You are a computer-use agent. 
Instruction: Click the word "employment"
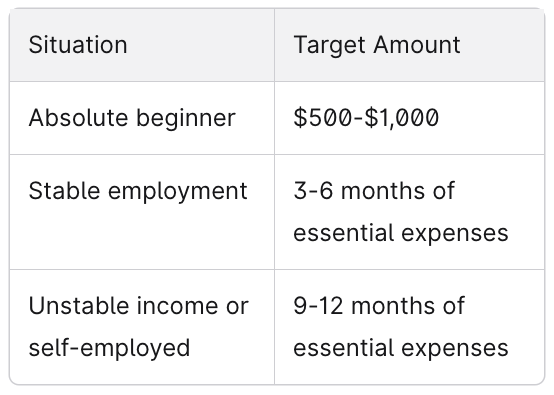point(178,193)
